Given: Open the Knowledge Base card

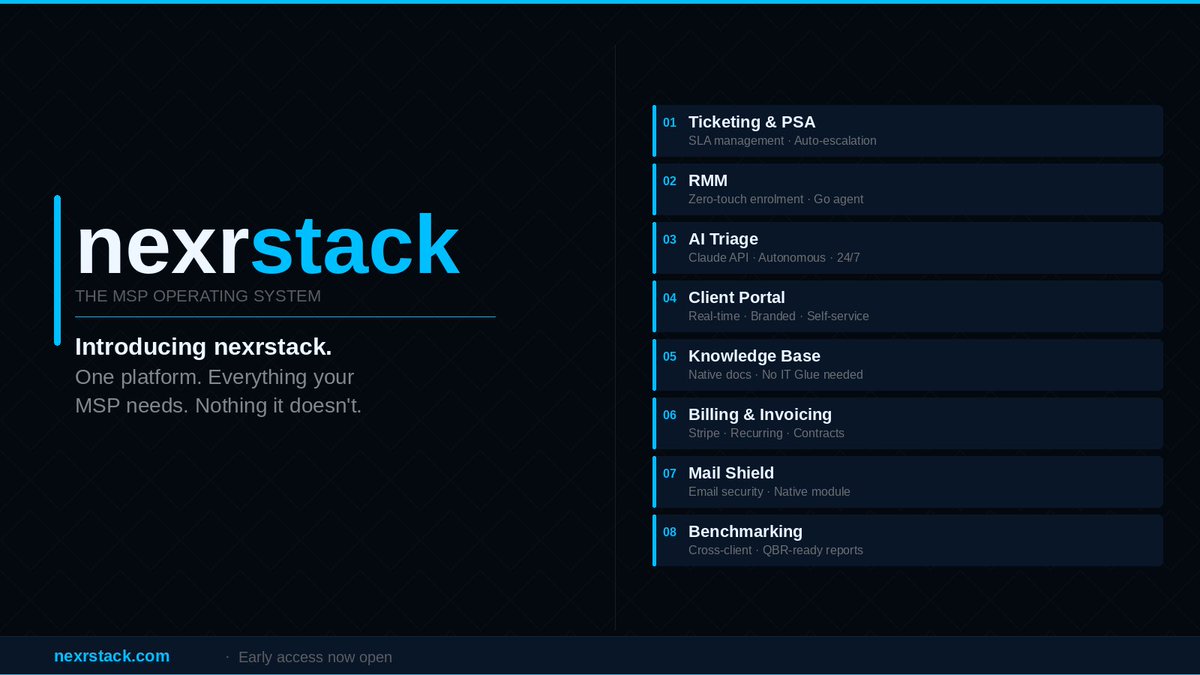Looking at the screenshot, I should (908, 365).
